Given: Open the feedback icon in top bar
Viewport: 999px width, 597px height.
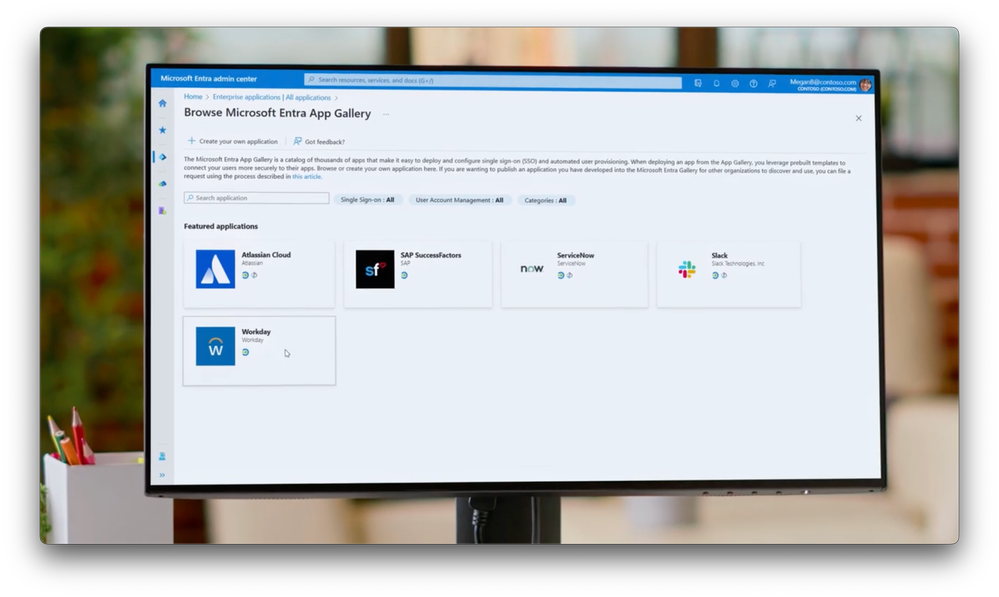Looking at the screenshot, I should [772, 83].
